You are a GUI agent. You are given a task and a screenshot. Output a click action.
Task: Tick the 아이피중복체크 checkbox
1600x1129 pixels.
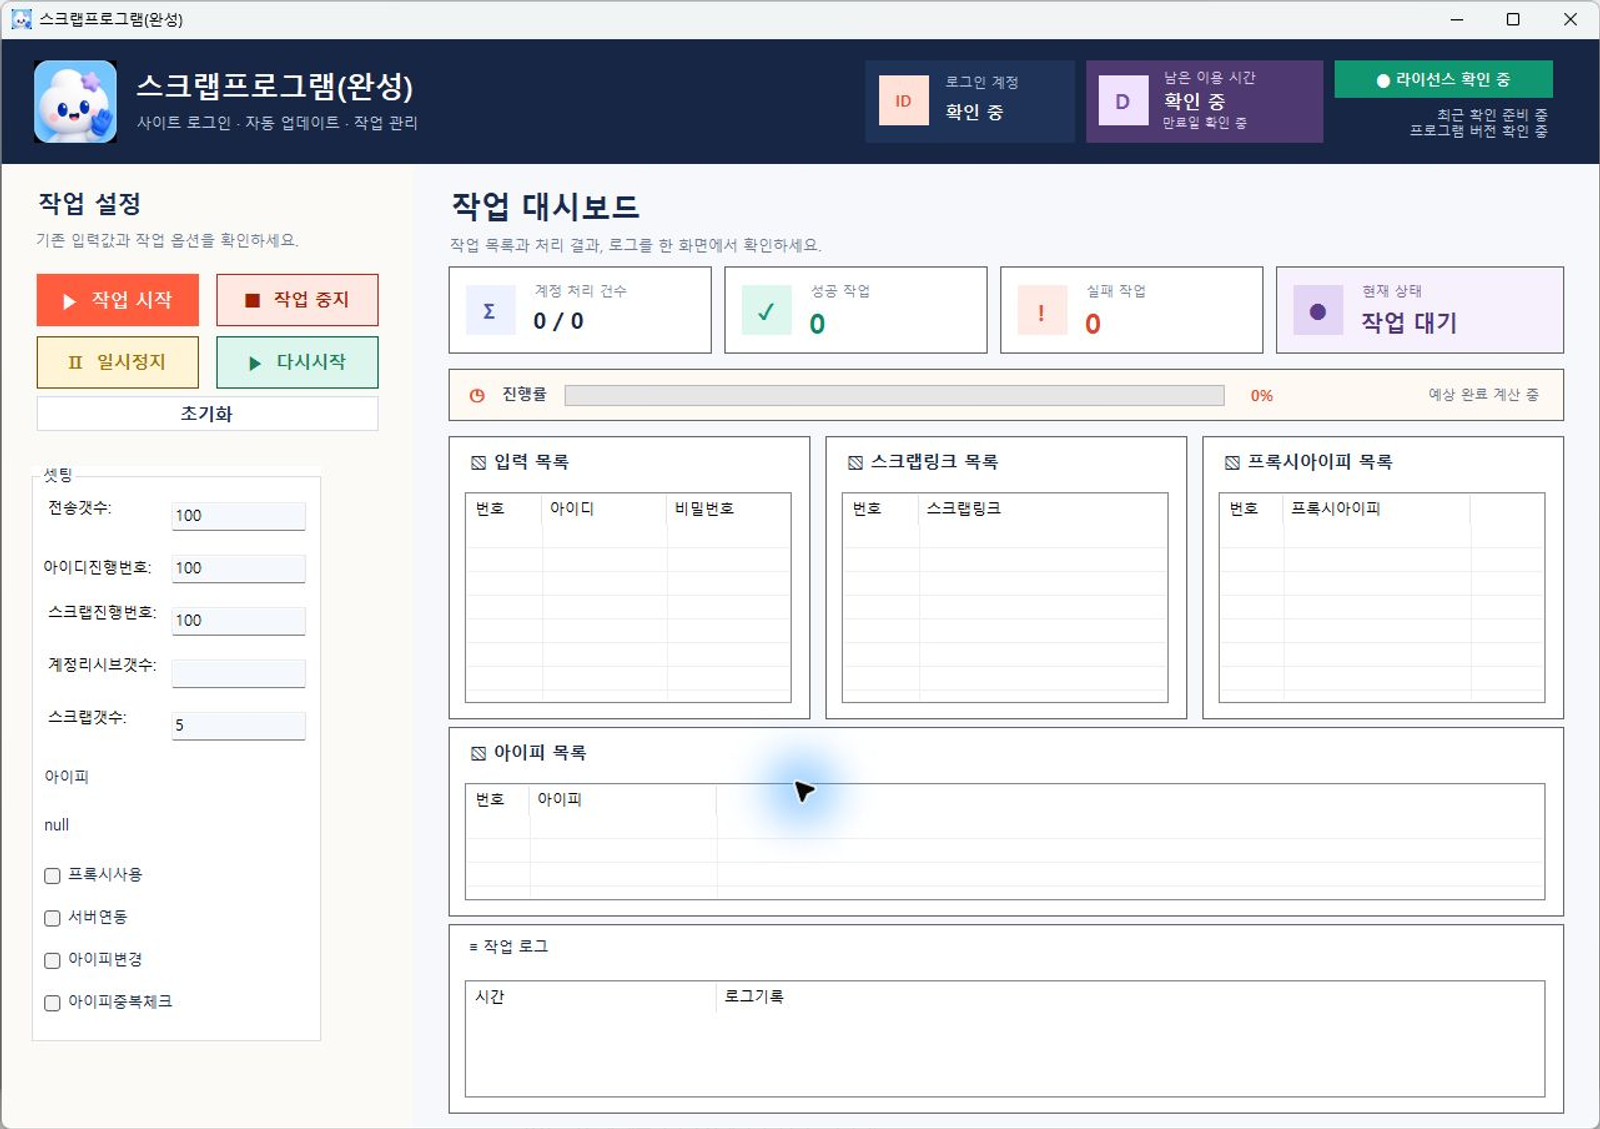[x=52, y=1003]
